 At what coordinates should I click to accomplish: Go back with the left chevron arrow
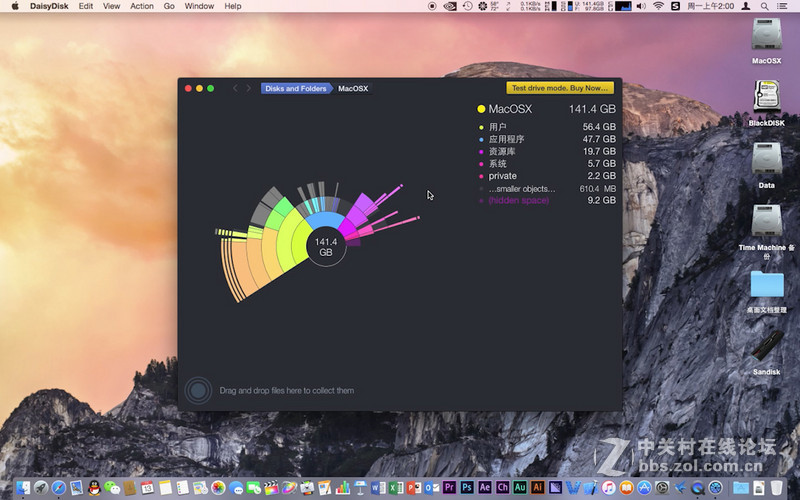click(x=235, y=88)
